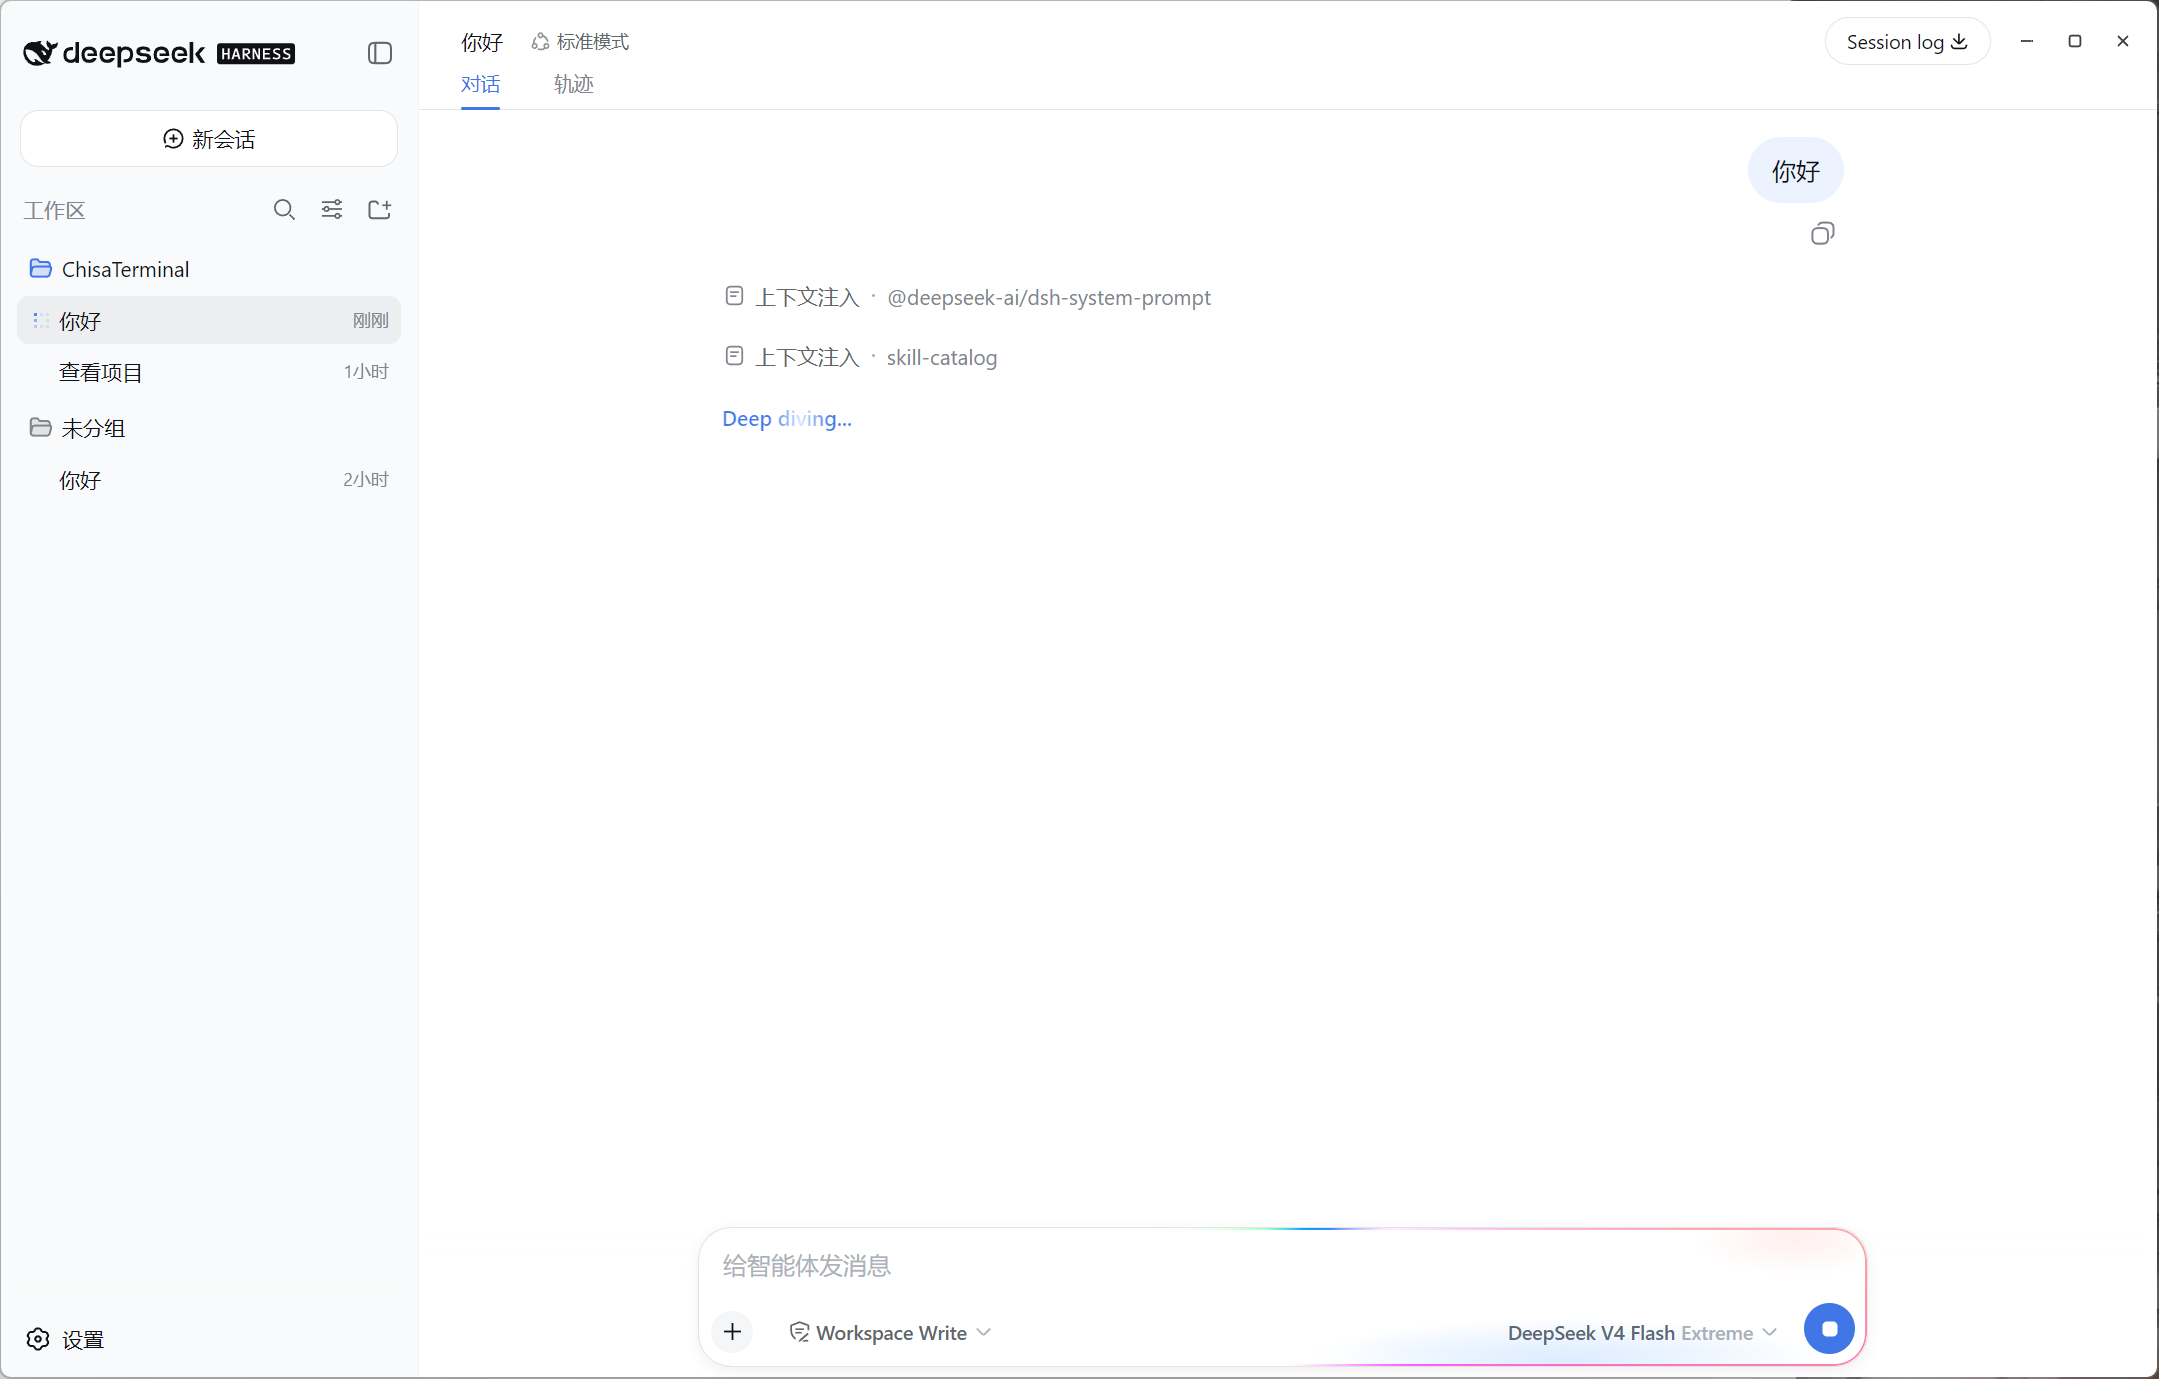Collapse the 未分组 folder
The width and height of the screenshot is (2159, 1379).
(209, 428)
